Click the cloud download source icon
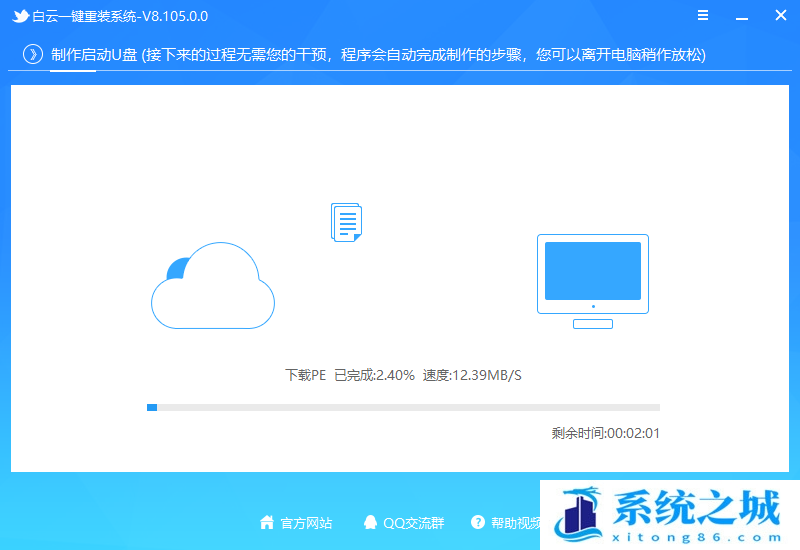Viewport: 800px width, 550px height. pos(213,285)
